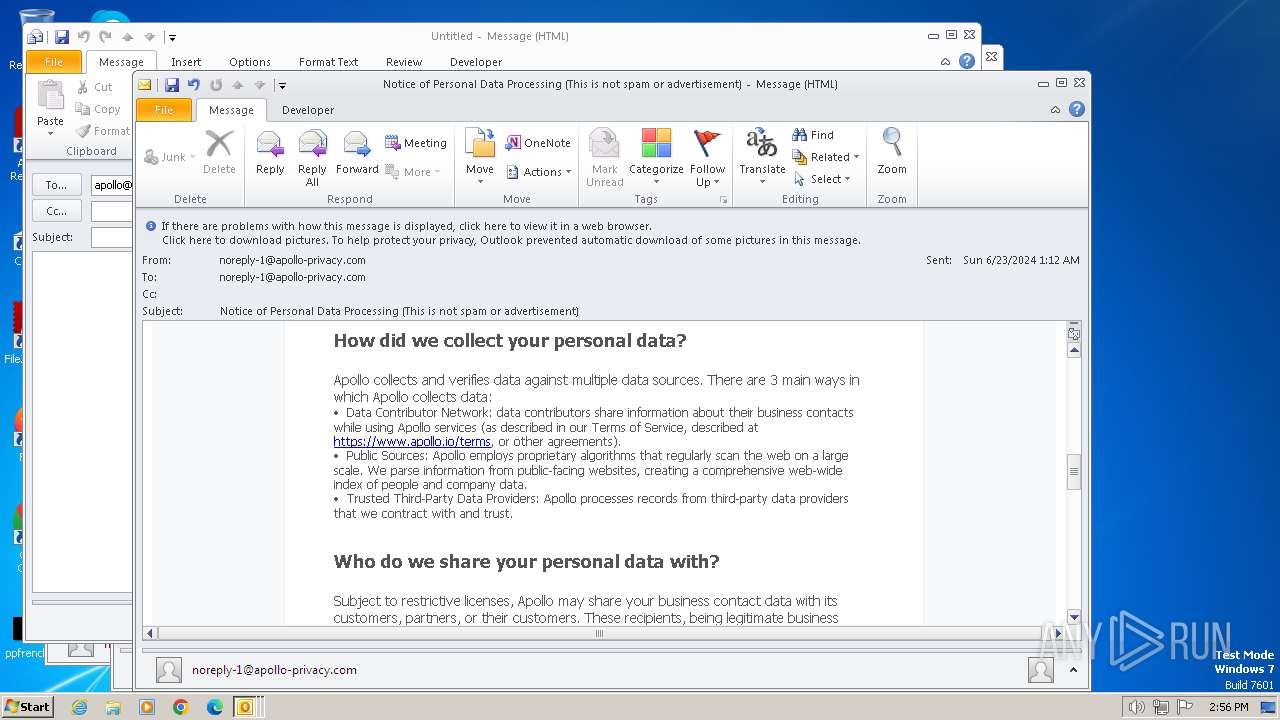
Task: Click the vertical scrollbar thumb of message body
Action: pyautogui.click(x=1074, y=472)
